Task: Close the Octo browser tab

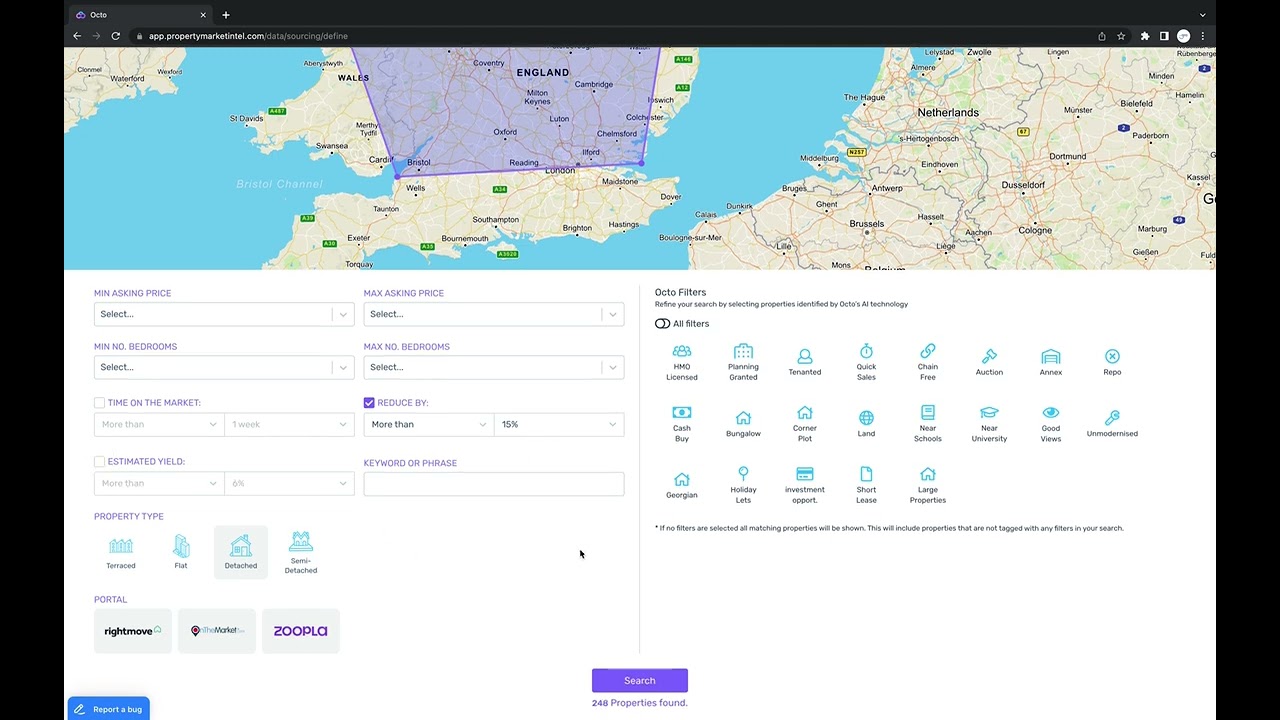Action: [203, 15]
